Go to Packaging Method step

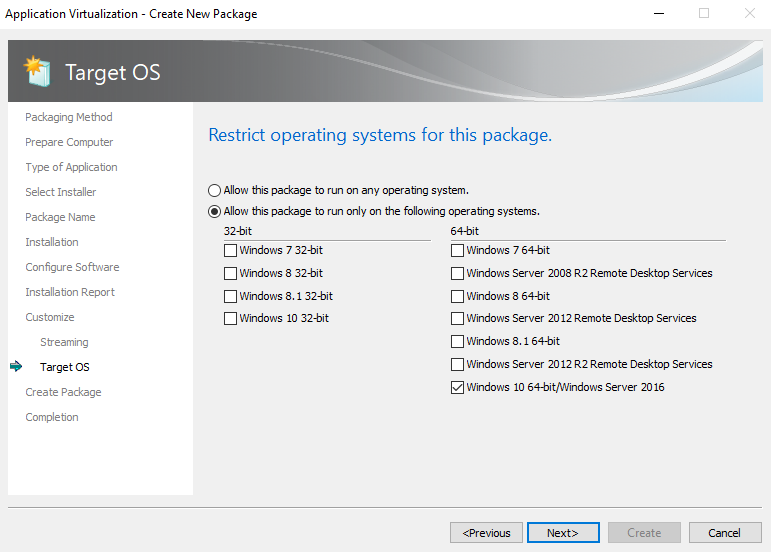(x=69, y=117)
